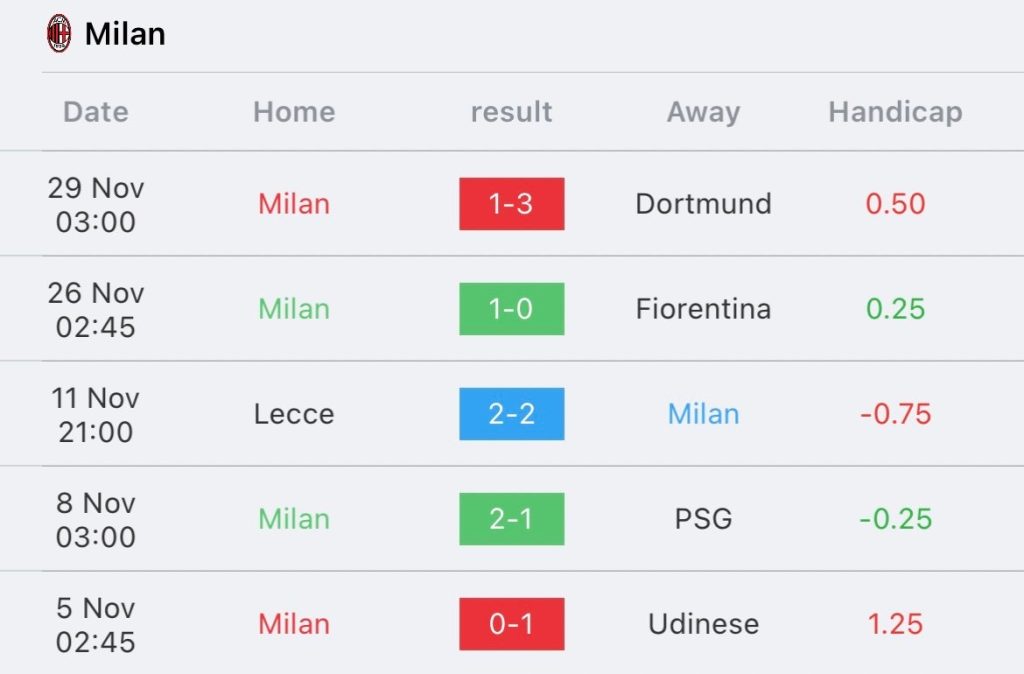Click the 1.25 handicap value
Screen dimensions: 1024x674
[x=895, y=624]
